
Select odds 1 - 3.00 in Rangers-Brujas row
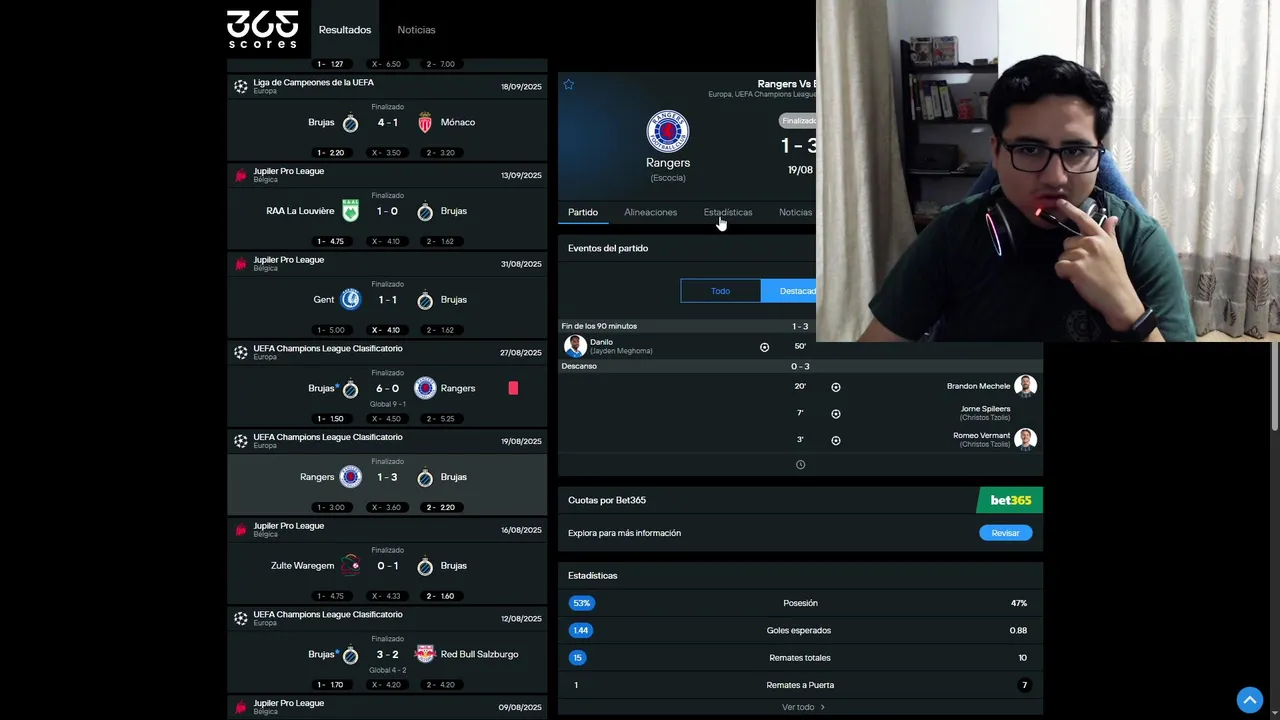coord(331,507)
